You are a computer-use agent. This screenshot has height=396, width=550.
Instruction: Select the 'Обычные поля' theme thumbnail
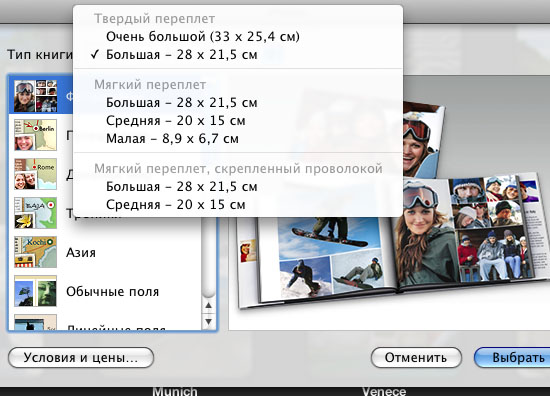coord(35,291)
